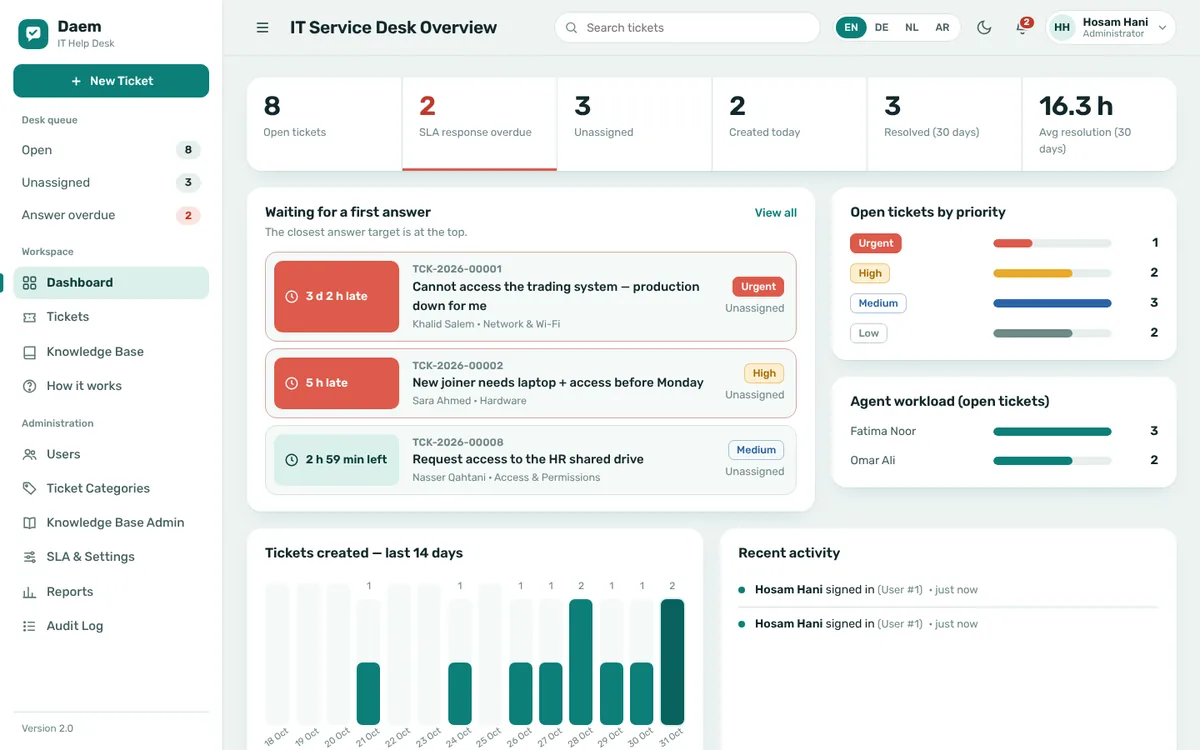Image resolution: width=1200 pixels, height=750 pixels.
Task: Click the Knowledge Base book icon
Action: pyautogui.click(x=29, y=352)
